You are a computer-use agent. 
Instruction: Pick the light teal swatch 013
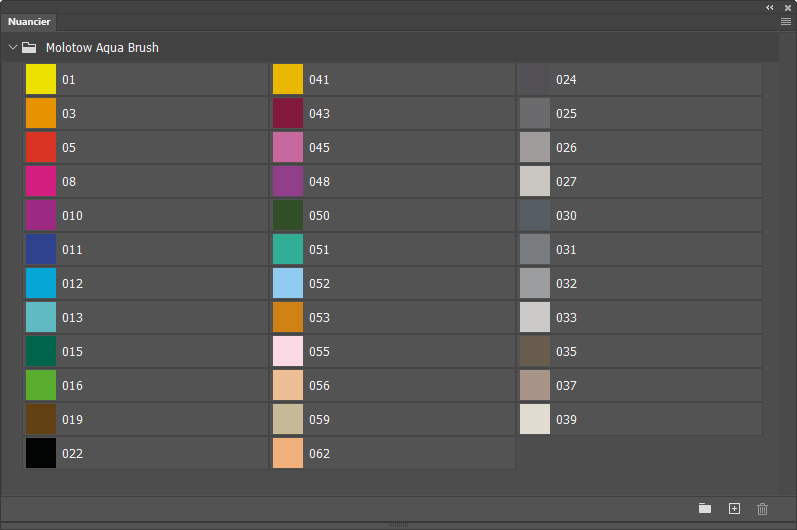[41, 318]
